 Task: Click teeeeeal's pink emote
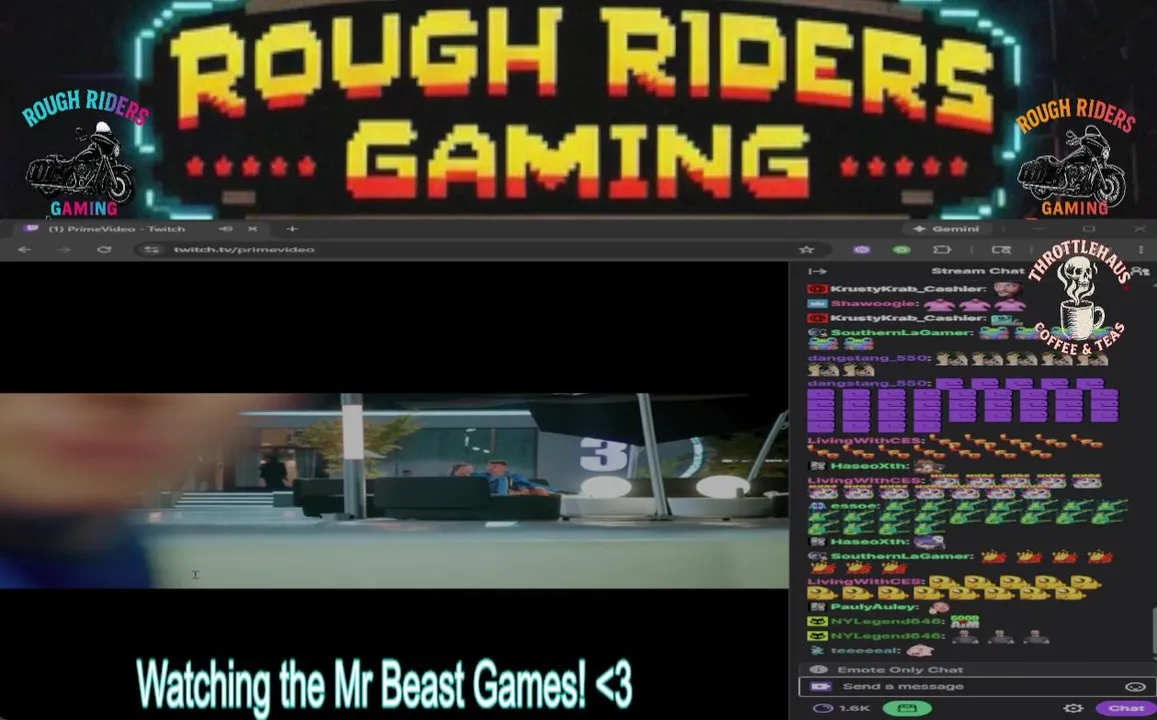(x=919, y=651)
